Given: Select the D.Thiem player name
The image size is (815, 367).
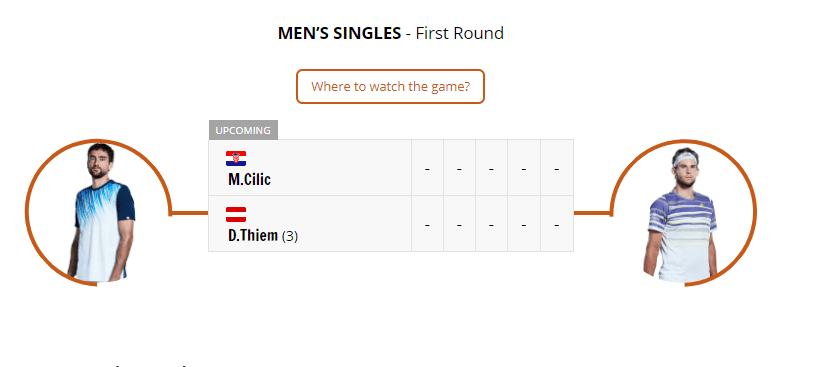Looking at the screenshot, I should click(x=253, y=235).
